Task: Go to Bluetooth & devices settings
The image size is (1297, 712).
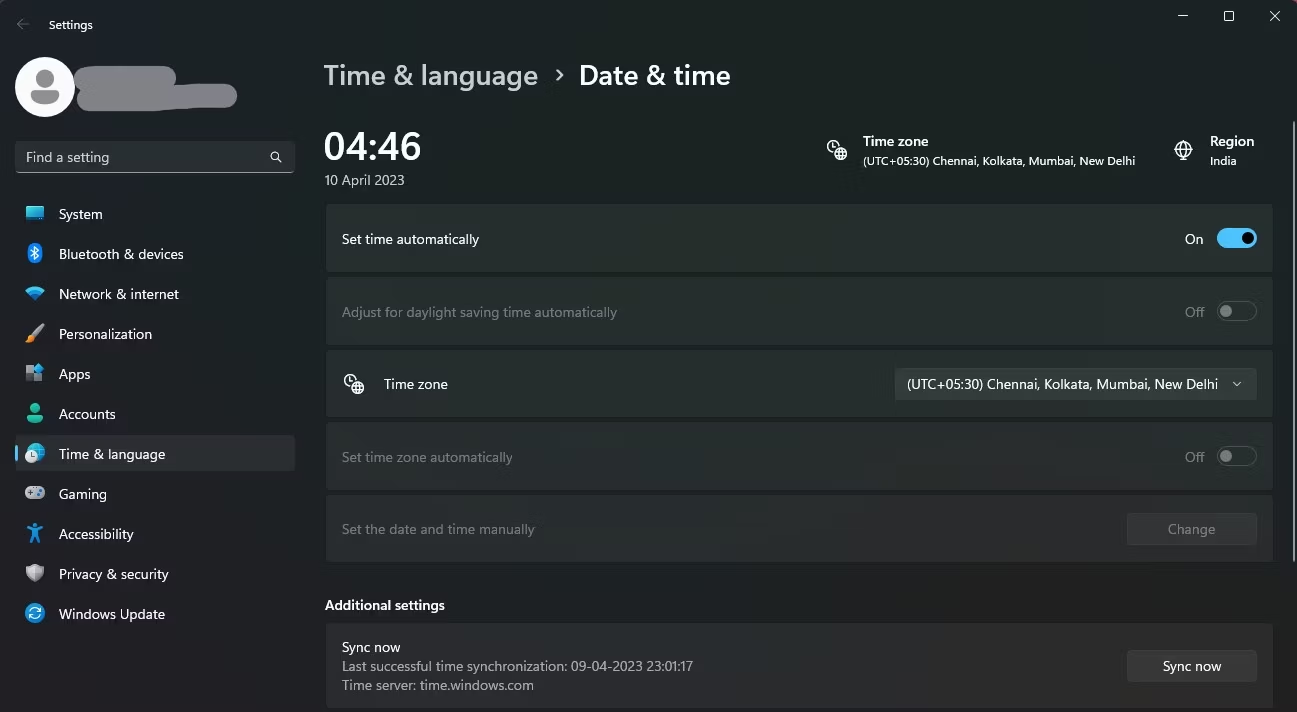Action: click(155, 254)
